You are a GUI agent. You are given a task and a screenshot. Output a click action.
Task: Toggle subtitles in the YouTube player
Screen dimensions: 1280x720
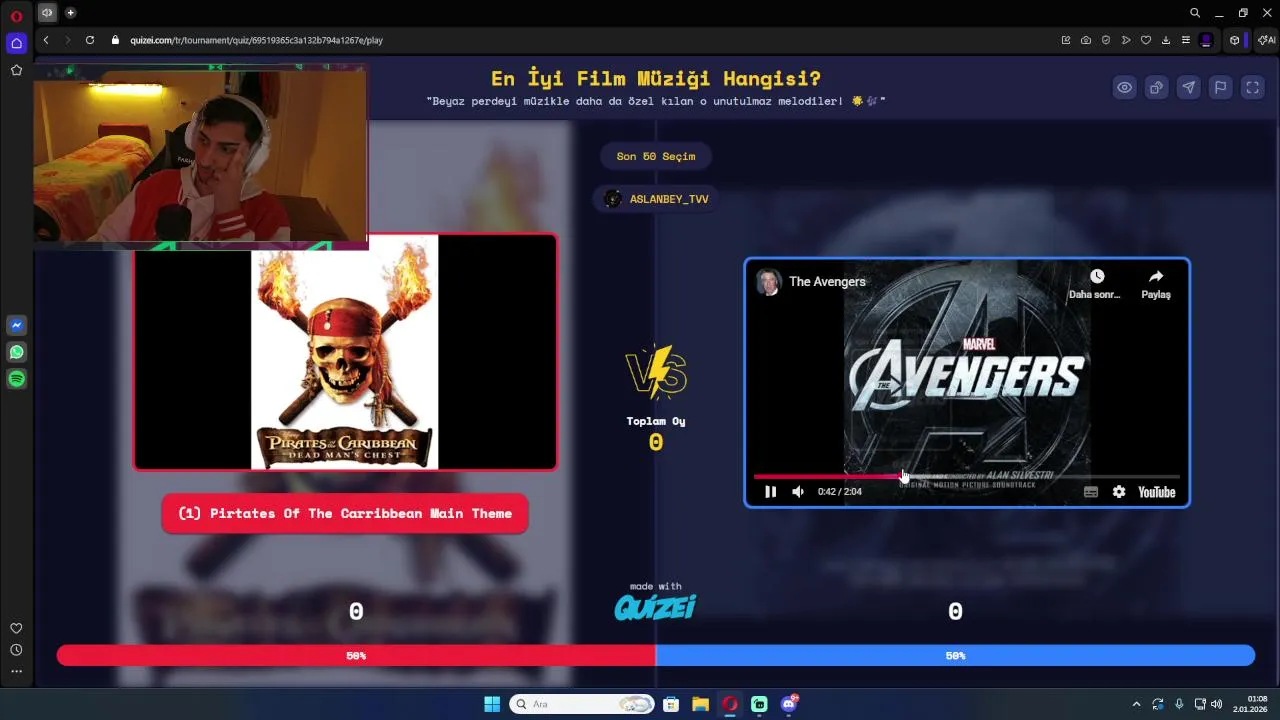(x=1091, y=492)
